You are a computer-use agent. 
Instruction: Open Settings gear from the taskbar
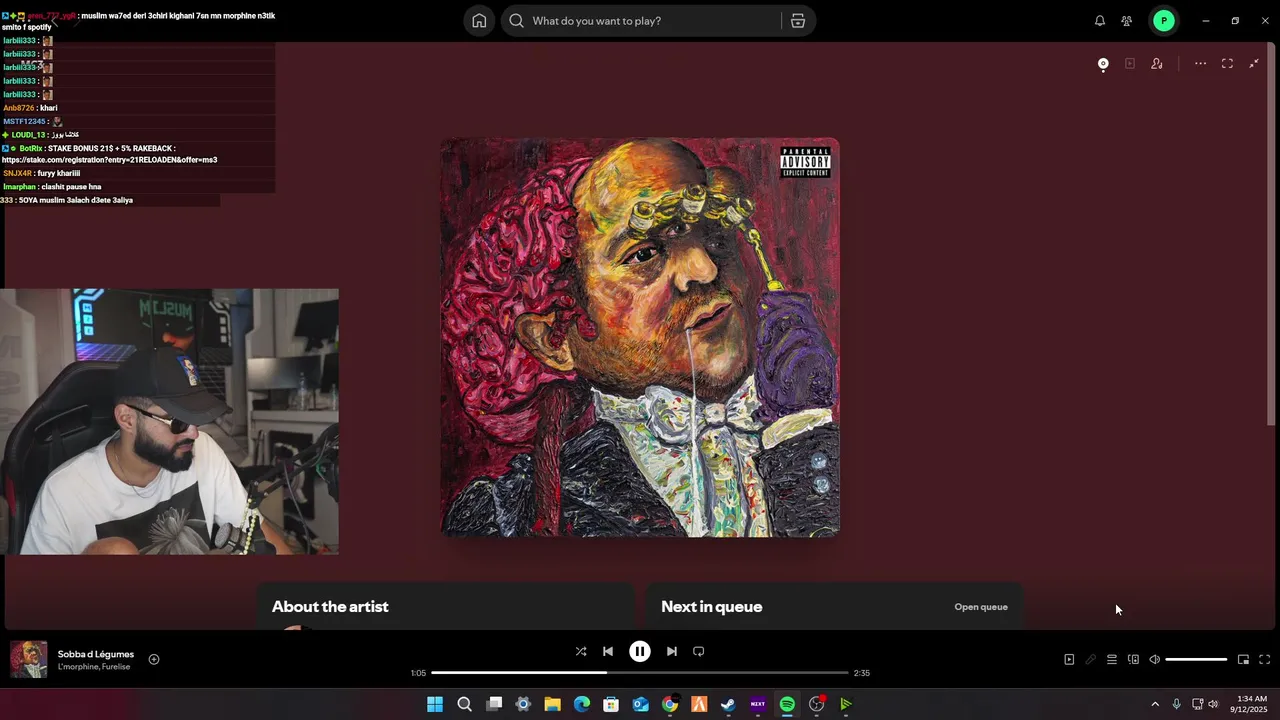pos(523,704)
